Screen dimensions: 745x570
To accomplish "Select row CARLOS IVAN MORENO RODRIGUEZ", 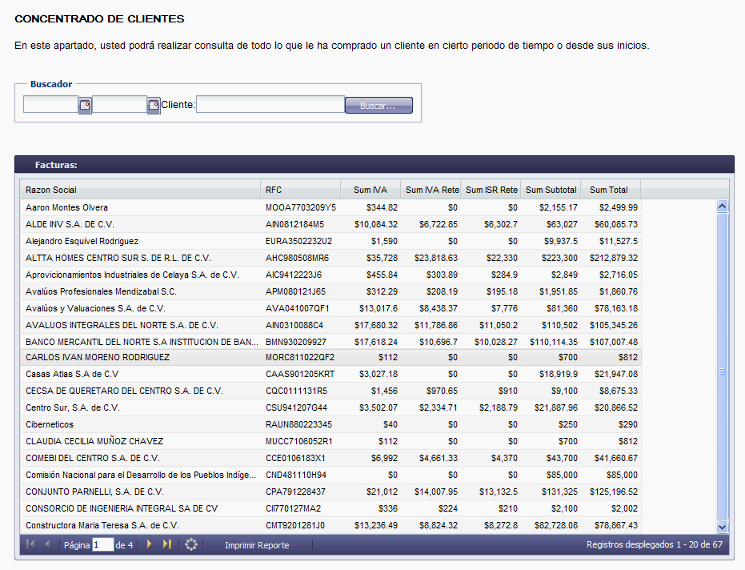I will coord(331,357).
